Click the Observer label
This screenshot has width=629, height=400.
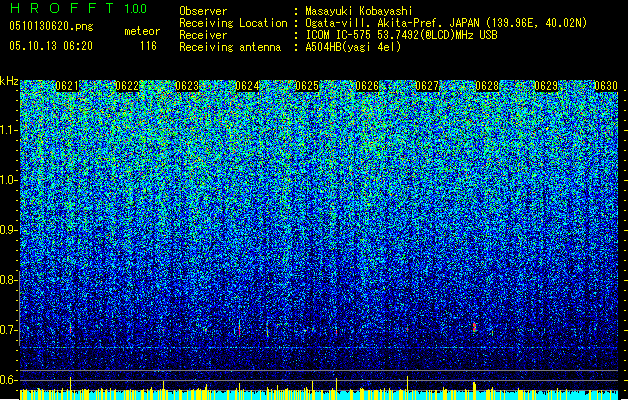tap(203, 11)
